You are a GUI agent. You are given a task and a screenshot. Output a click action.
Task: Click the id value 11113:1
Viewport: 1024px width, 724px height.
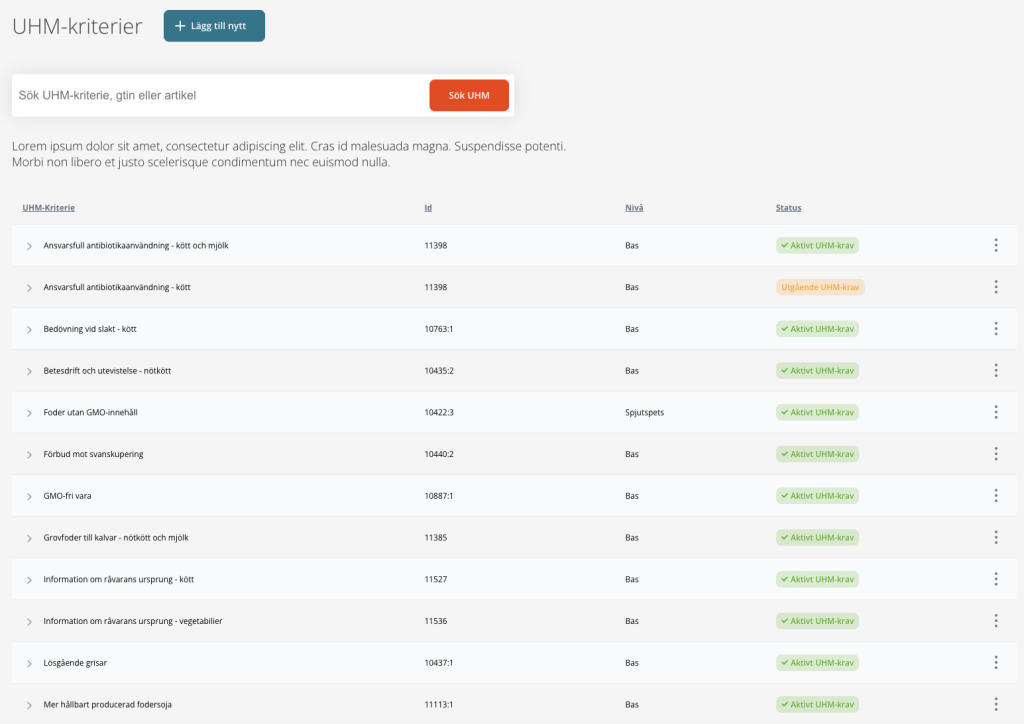439,705
